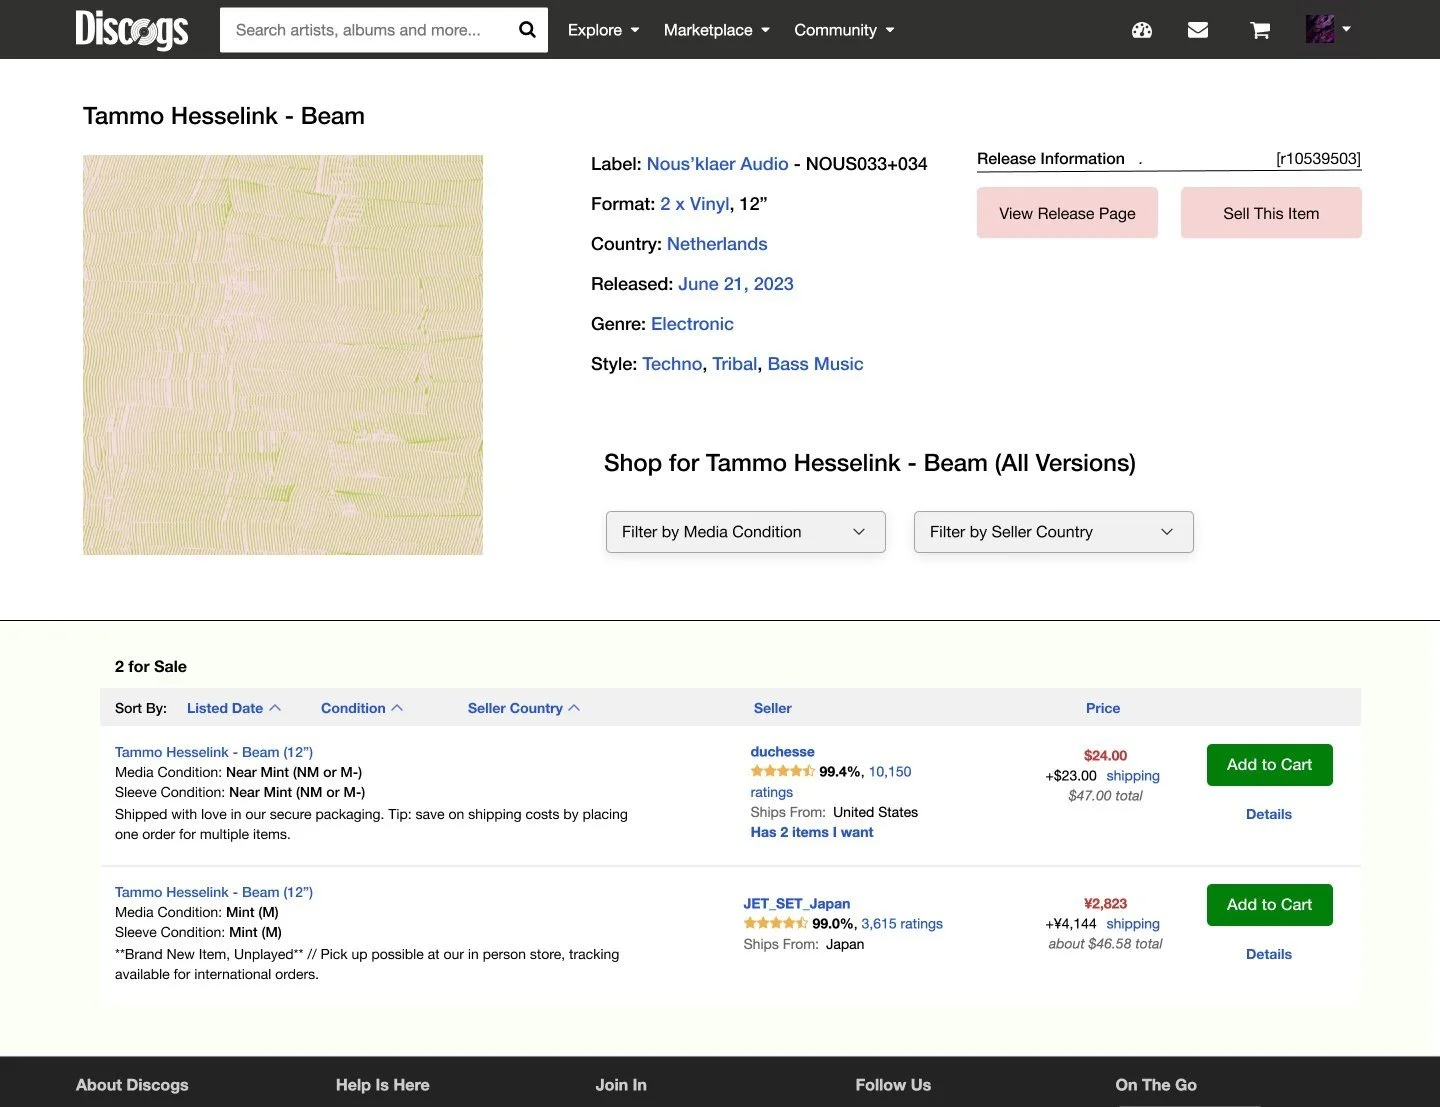Expand the user profile dropdown arrow

click(1347, 29)
